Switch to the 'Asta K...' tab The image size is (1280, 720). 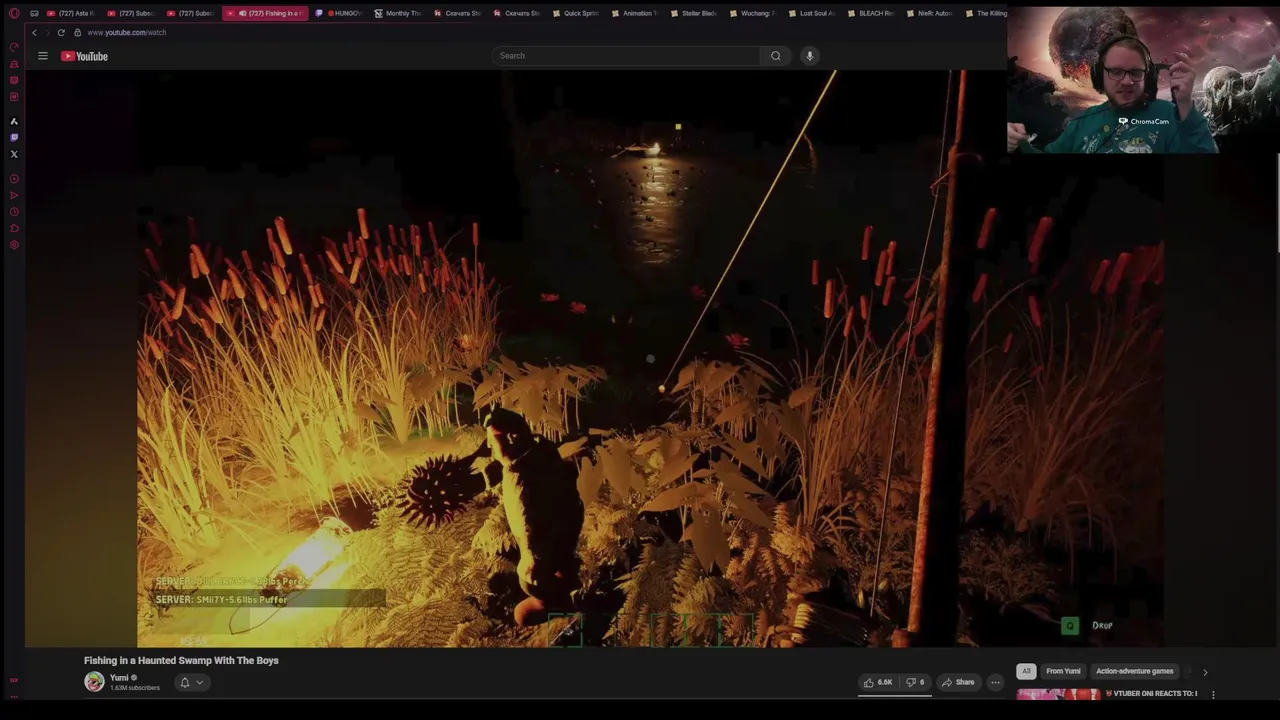pos(70,13)
